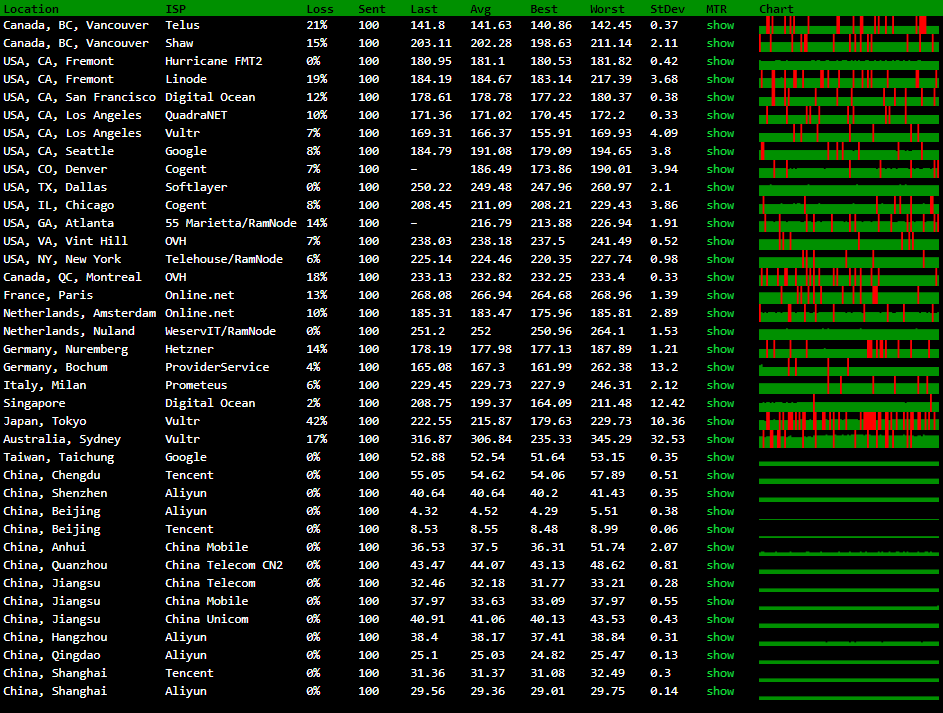The image size is (943, 713).
Task: Show MTR for Taiwan, Taichung Google
Action: point(719,457)
